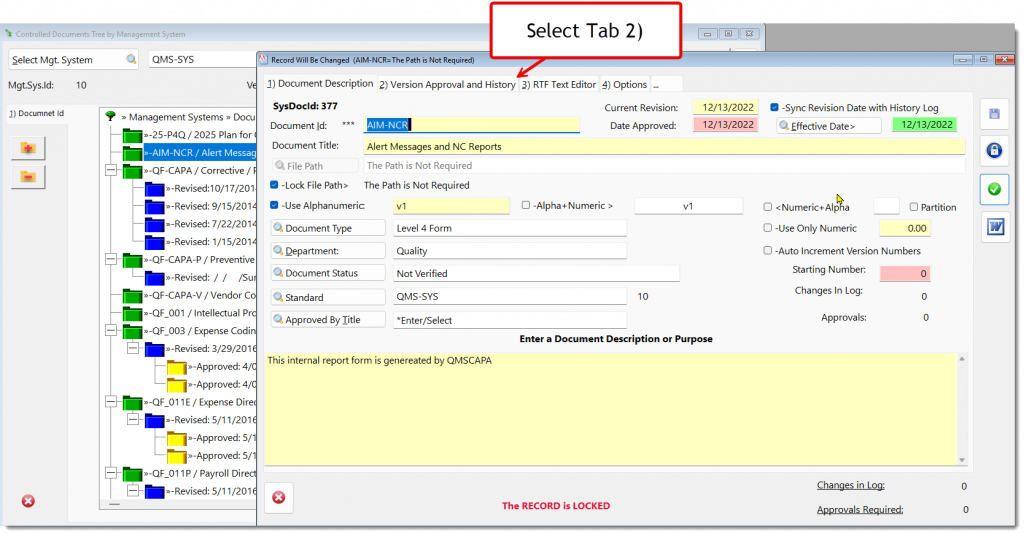The width and height of the screenshot is (1024, 535).
Task: Click the document description text area
Action: pos(611,409)
